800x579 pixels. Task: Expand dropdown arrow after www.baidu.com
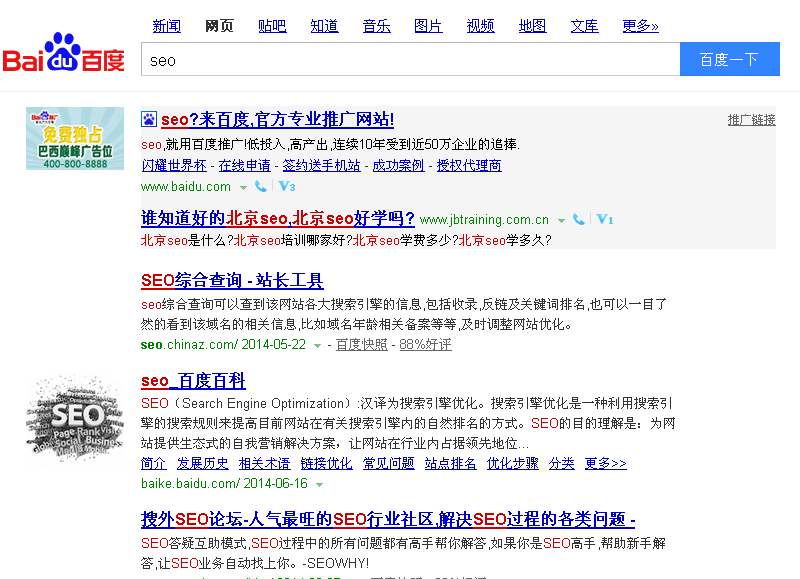[x=243, y=187]
